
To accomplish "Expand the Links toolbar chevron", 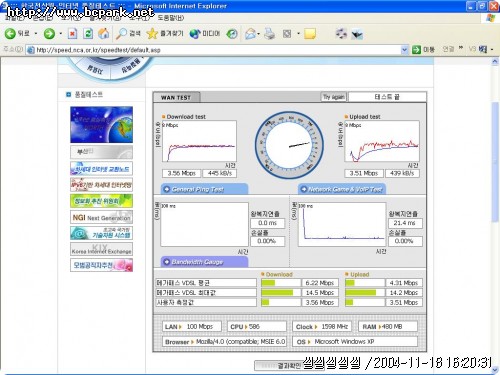I will pyautogui.click(x=461, y=48).
